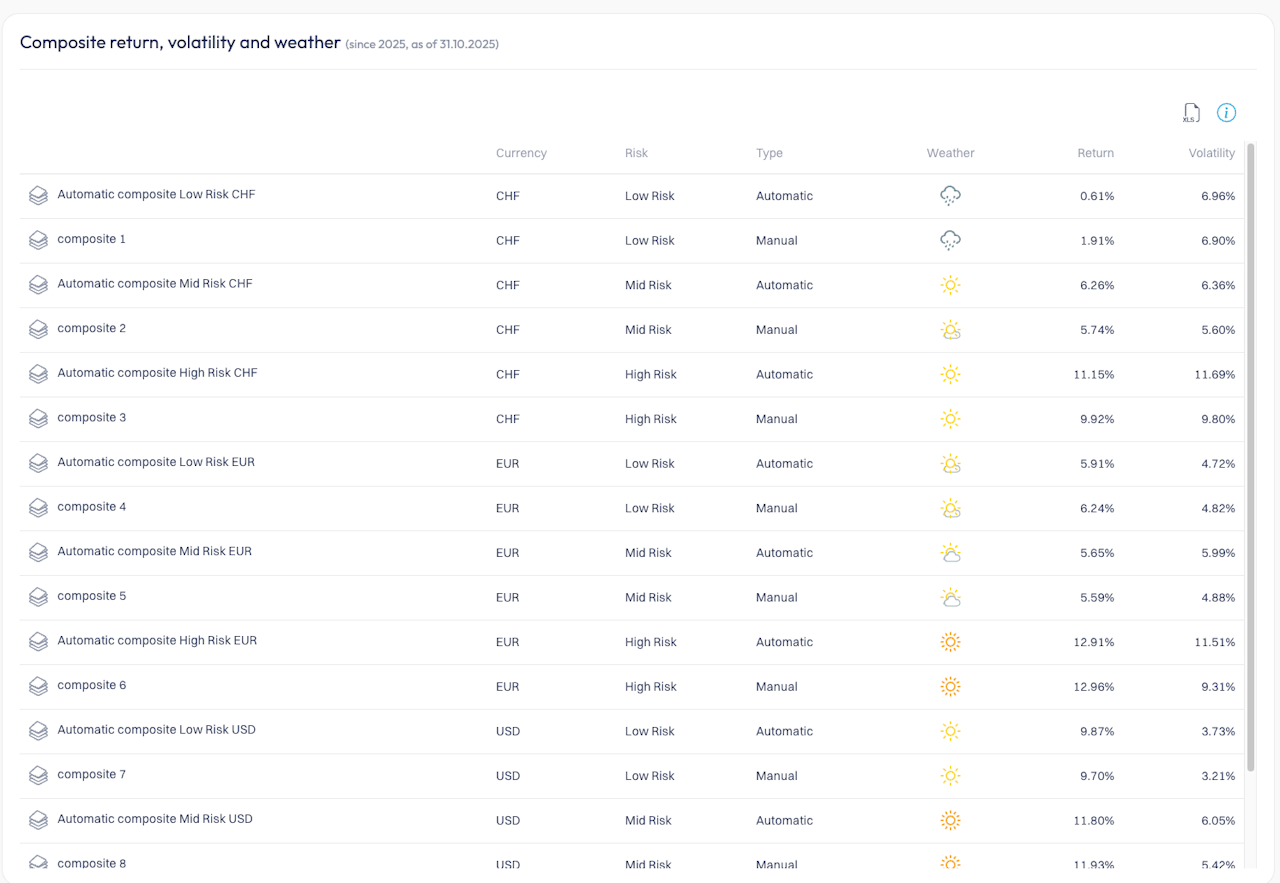The width and height of the screenshot is (1280, 883).
Task: Sort table by Risk column header
Action: [x=636, y=153]
